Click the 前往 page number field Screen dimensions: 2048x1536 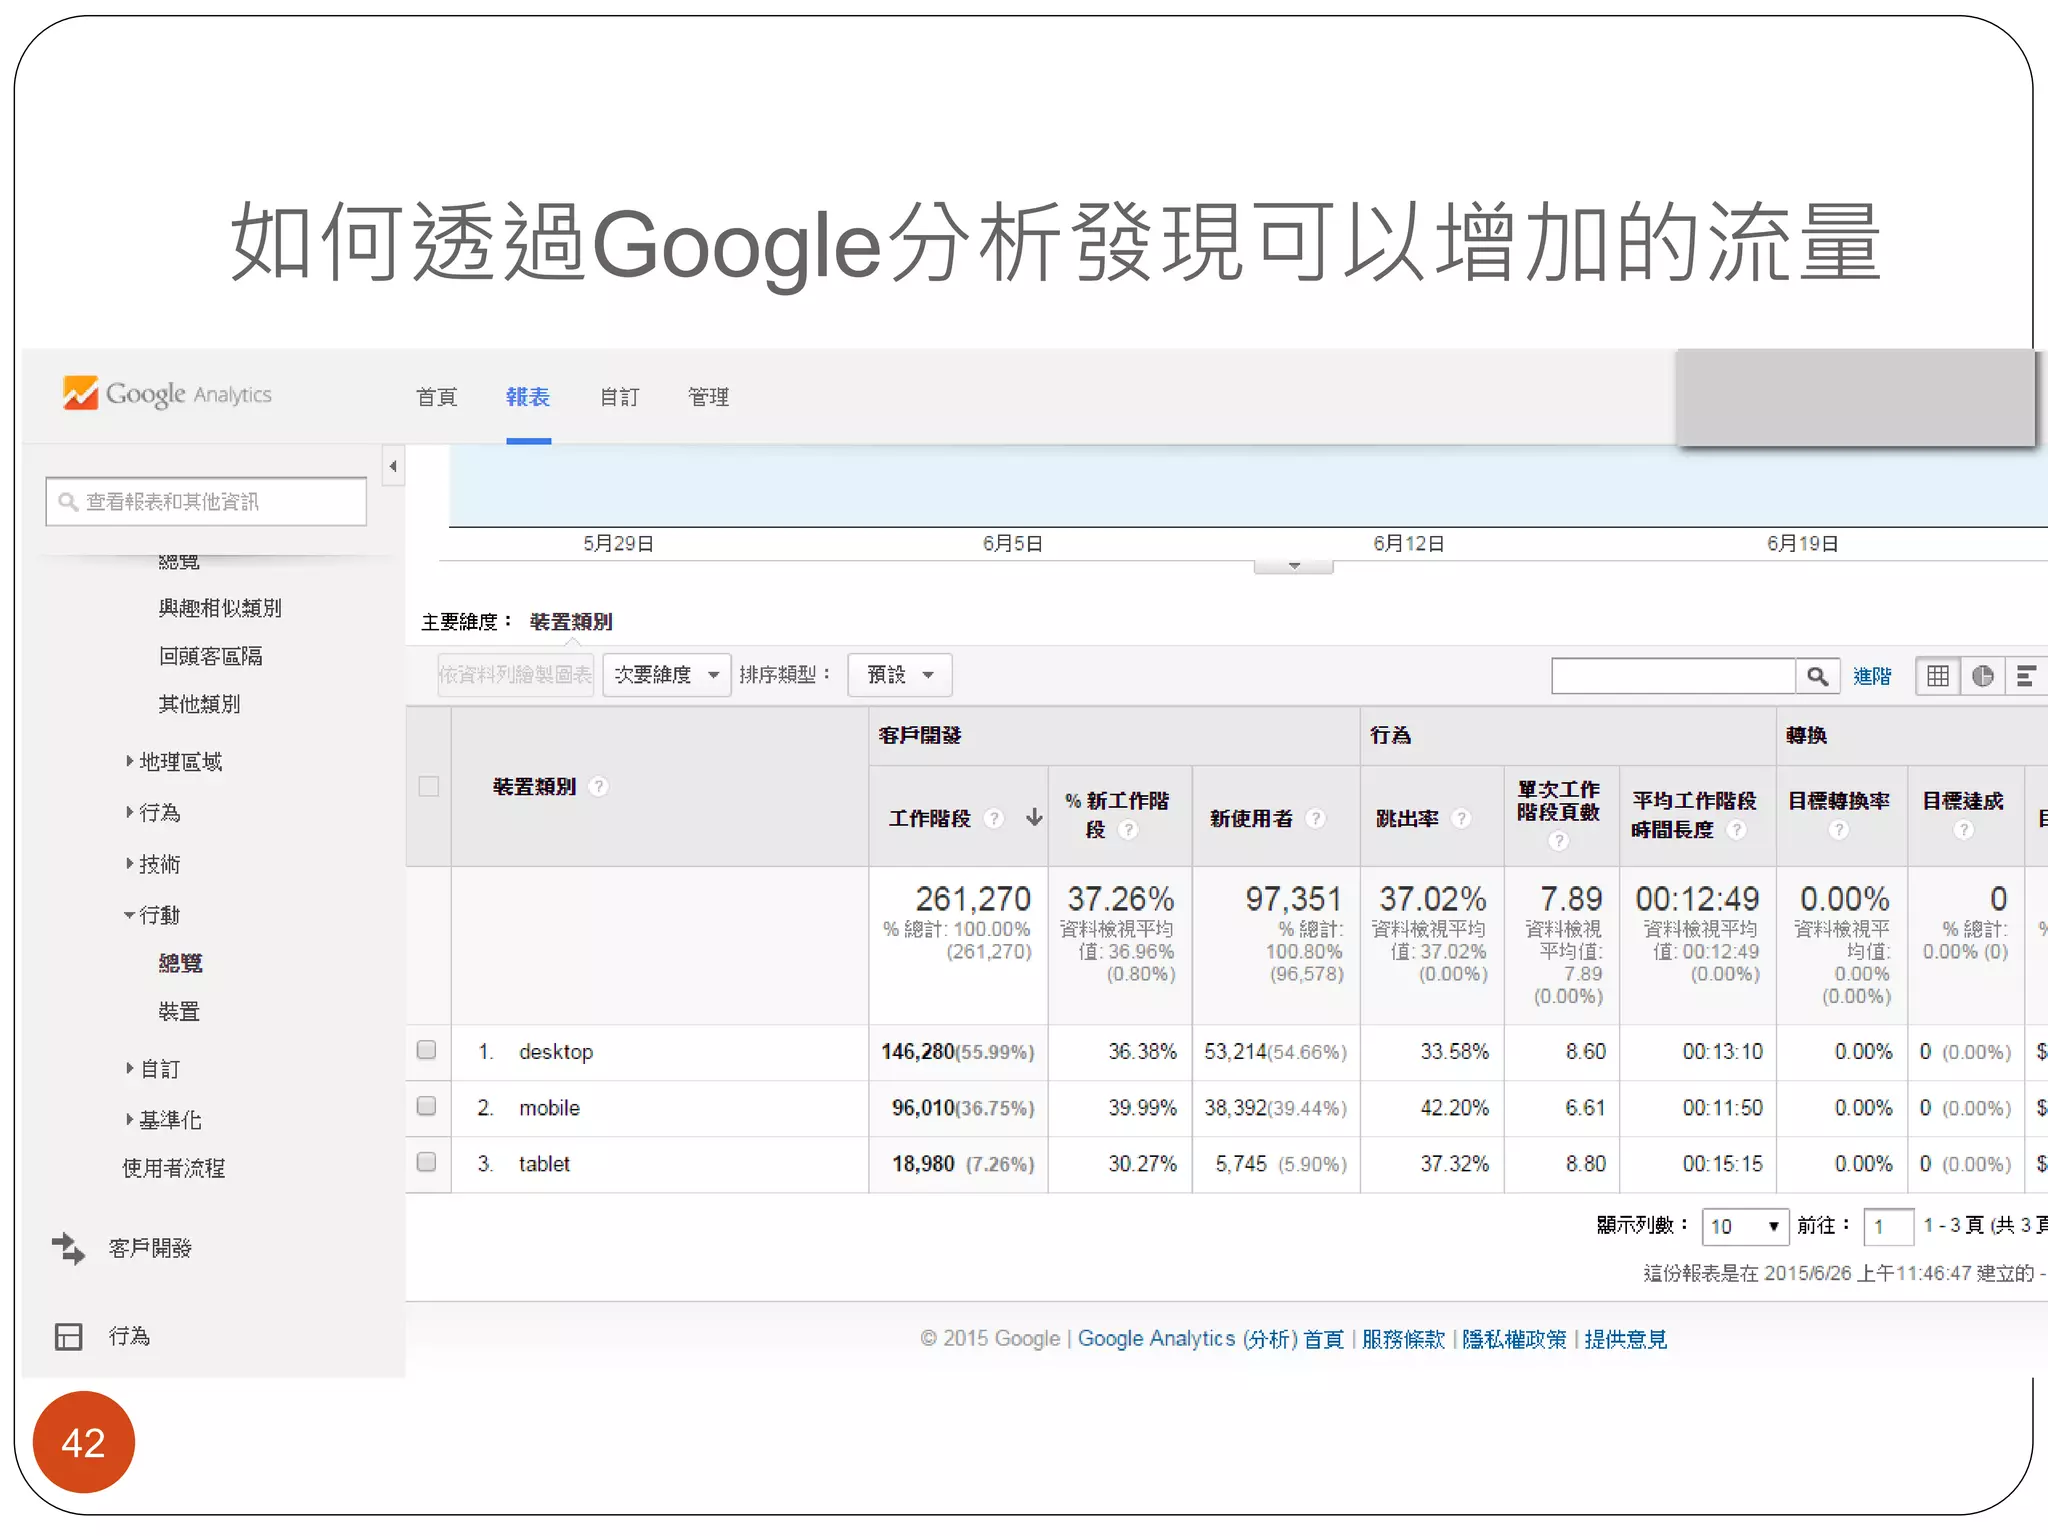[1889, 1226]
